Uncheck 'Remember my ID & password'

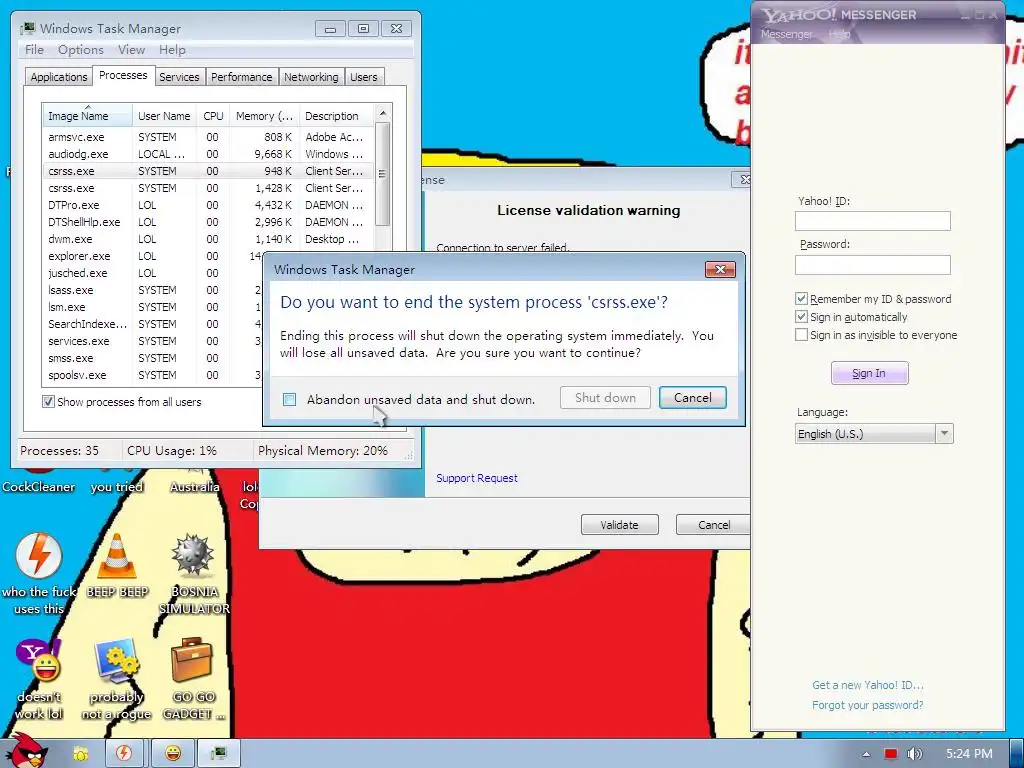pos(801,298)
